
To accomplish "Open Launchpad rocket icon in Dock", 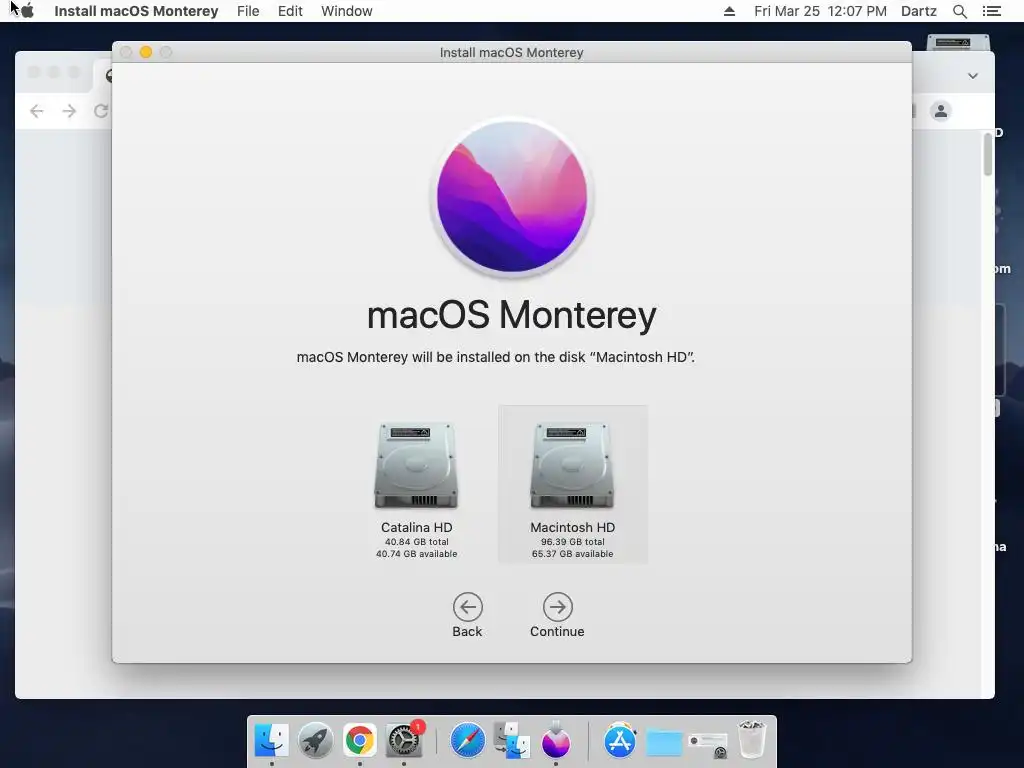I will pyautogui.click(x=315, y=740).
